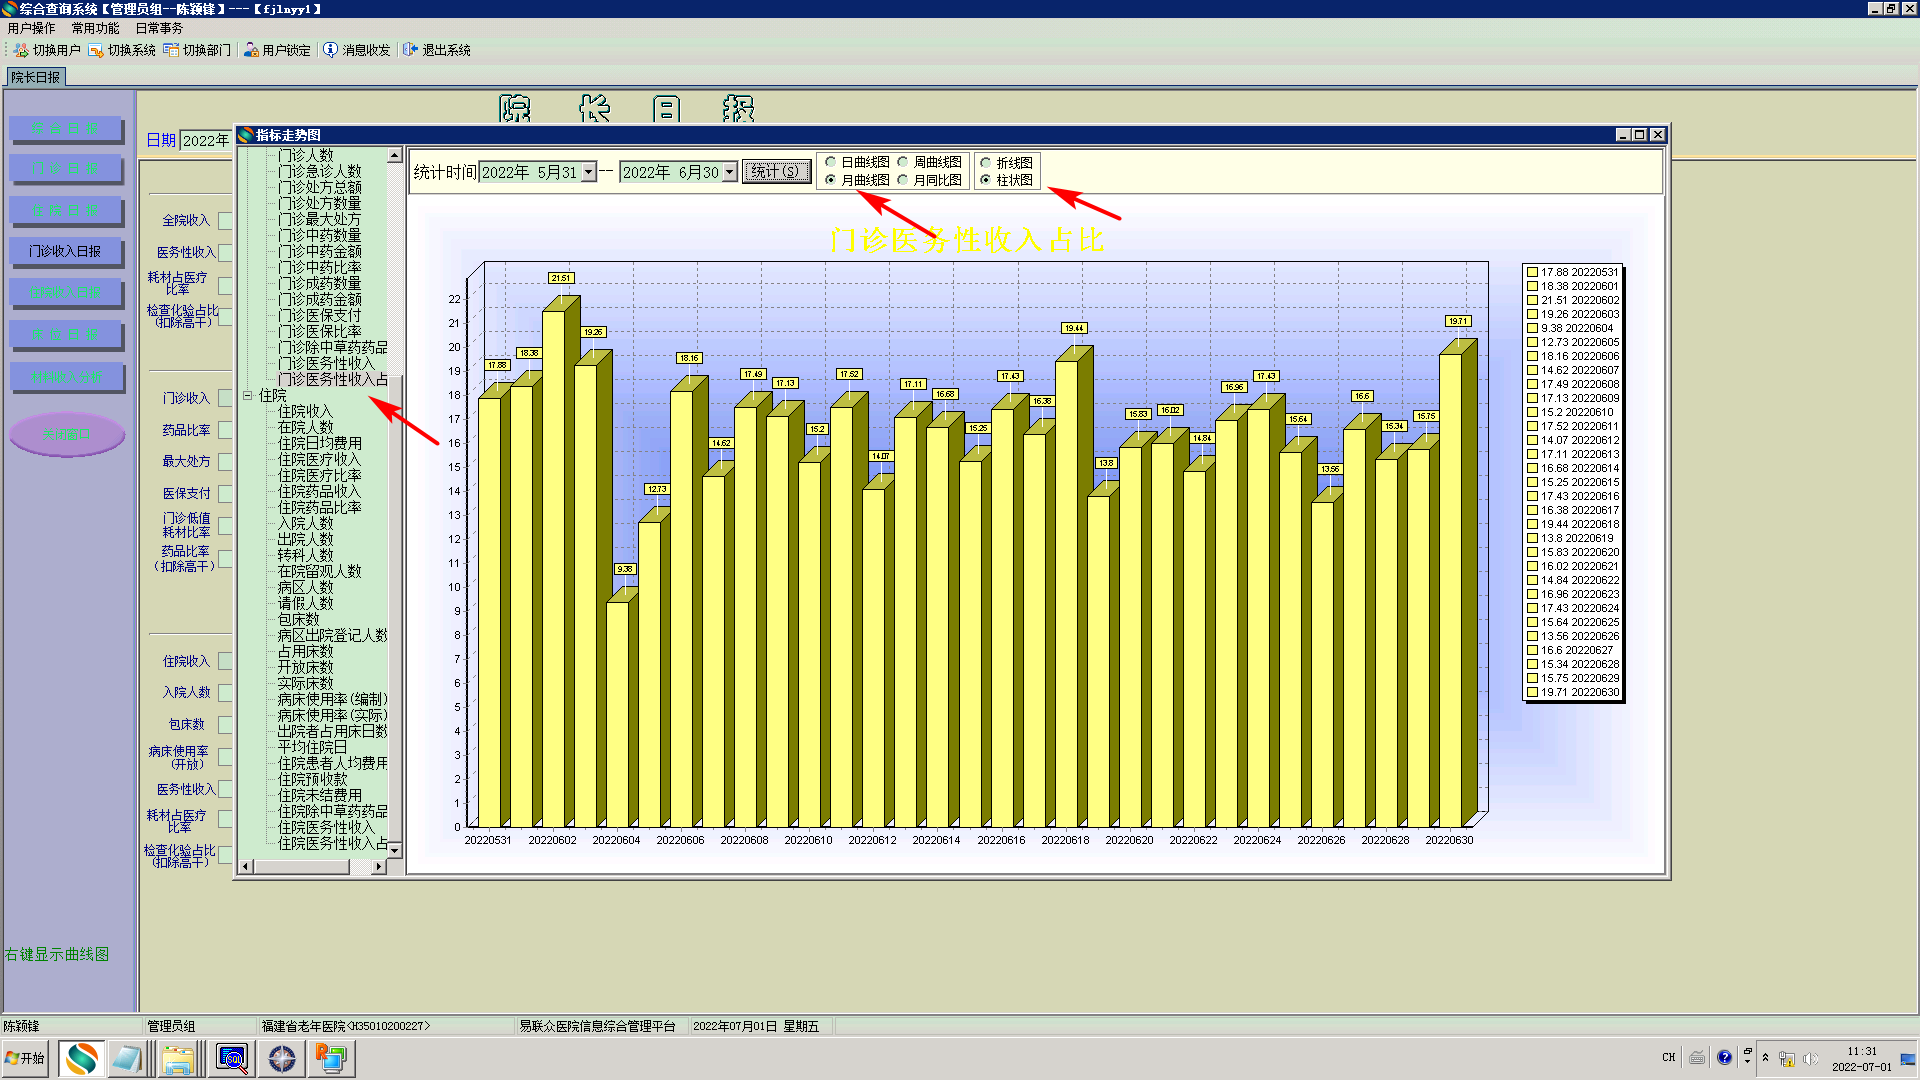
Task: Select the 月同比图 radio button
Action: click(x=903, y=180)
